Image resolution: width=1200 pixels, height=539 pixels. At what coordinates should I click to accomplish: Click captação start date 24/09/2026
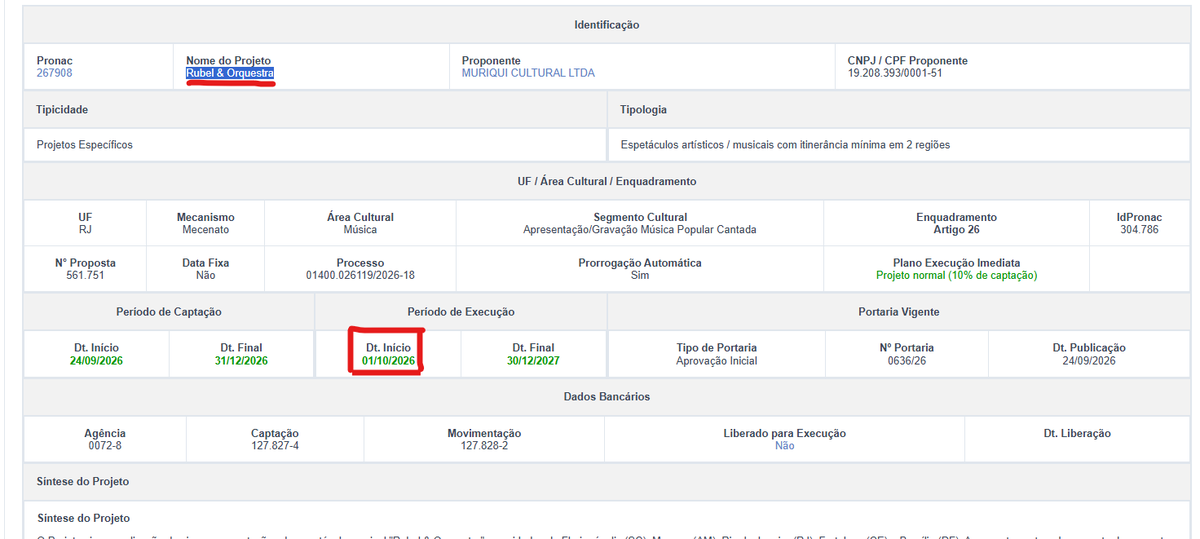96,361
